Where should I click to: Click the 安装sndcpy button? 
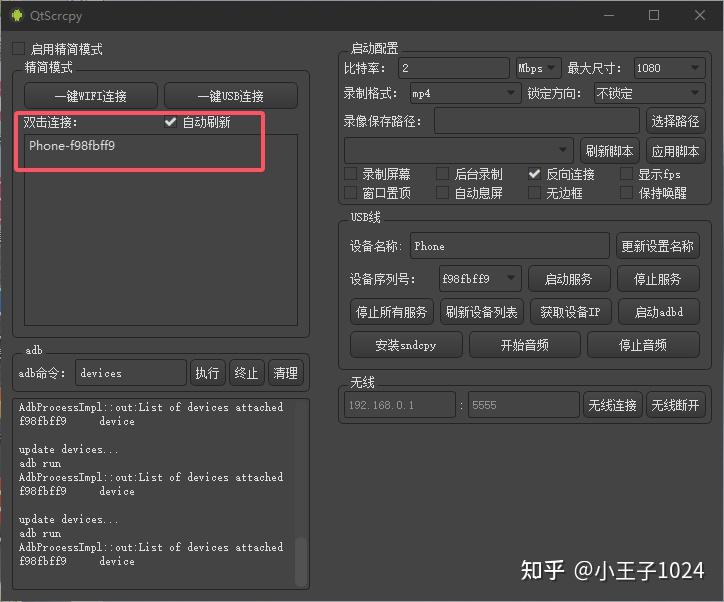pyautogui.click(x=406, y=345)
